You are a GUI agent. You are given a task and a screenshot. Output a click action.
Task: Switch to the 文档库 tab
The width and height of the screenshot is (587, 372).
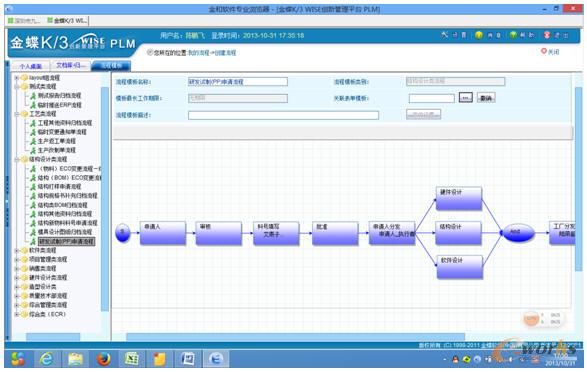tap(71, 65)
